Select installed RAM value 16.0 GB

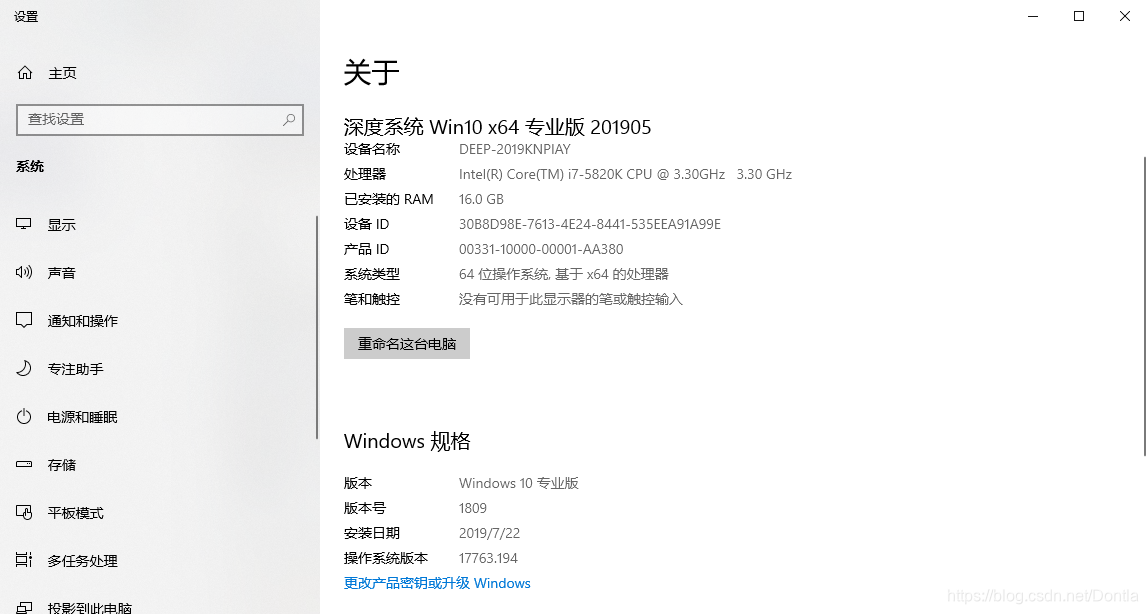click(x=481, y=199)
